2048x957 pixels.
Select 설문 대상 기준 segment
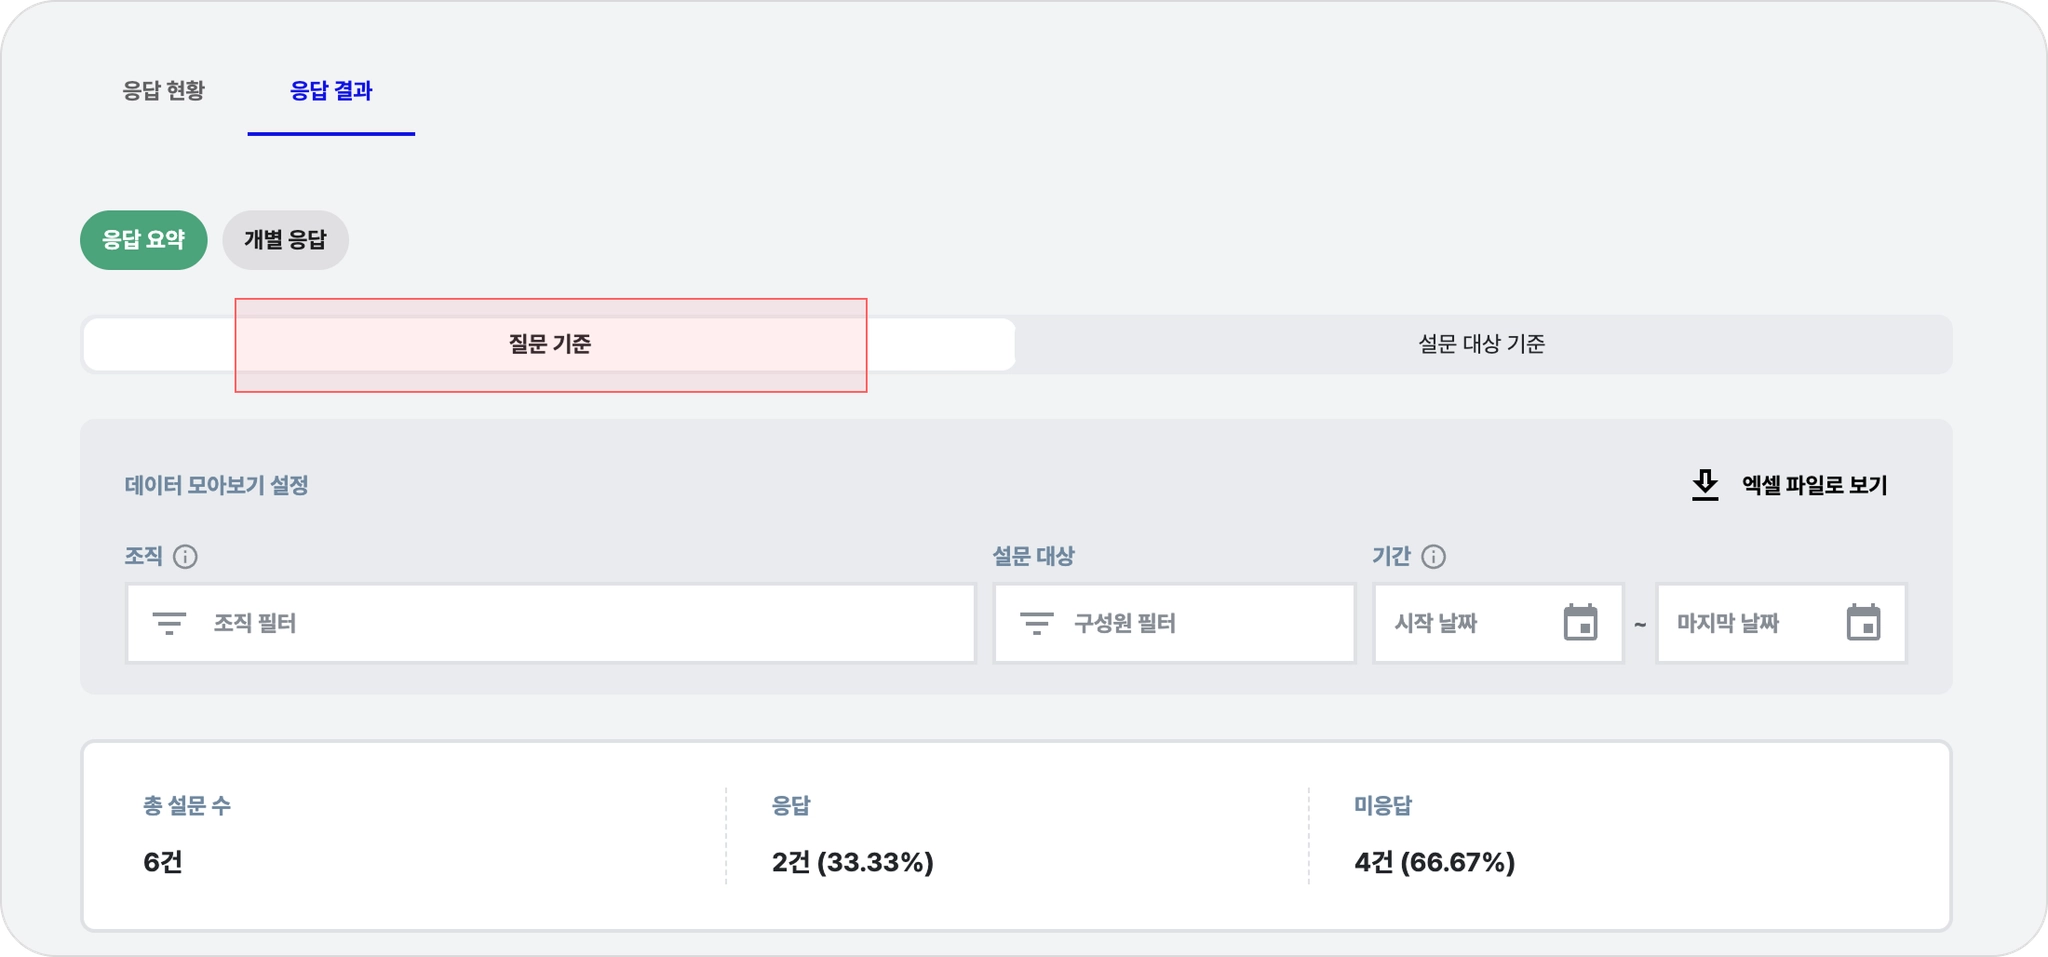[1481, 345]
